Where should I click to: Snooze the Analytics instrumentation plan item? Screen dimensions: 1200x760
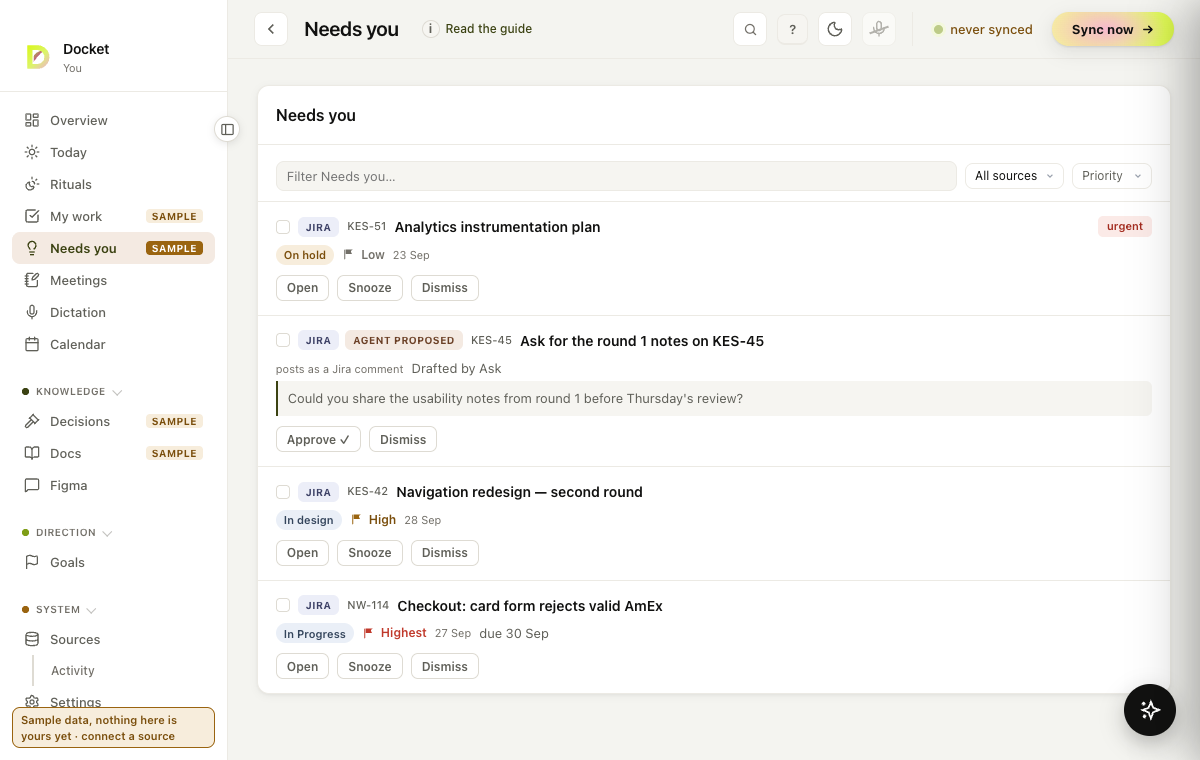[x=370, y=288]
